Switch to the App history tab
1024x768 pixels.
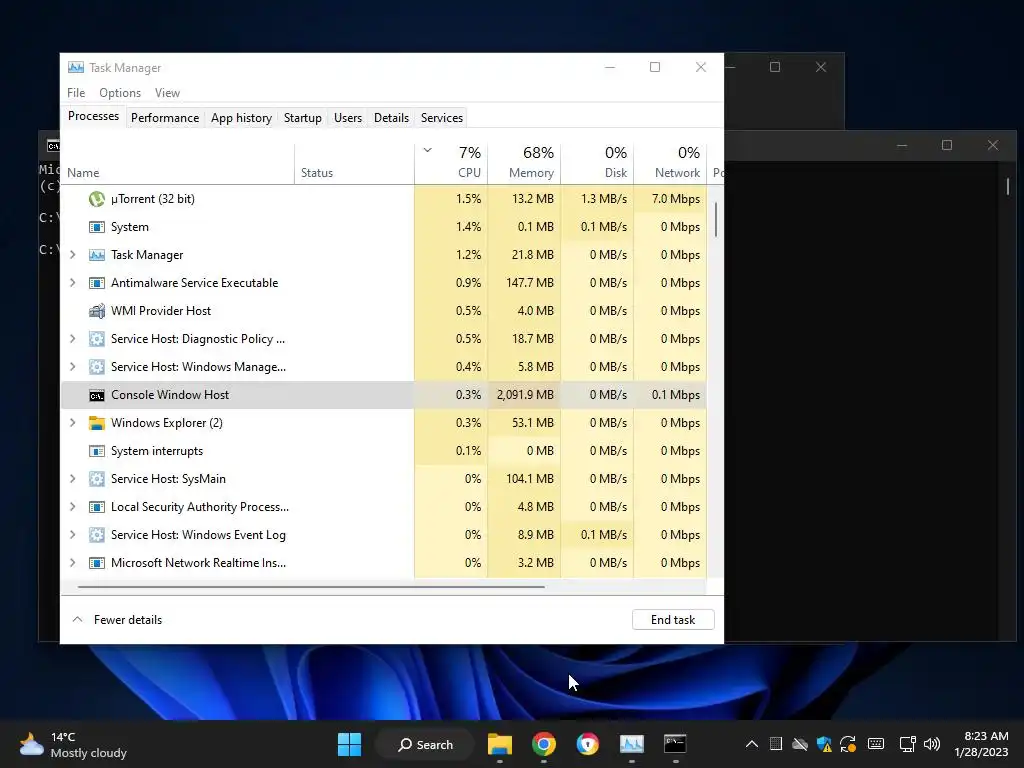tap(241, 118)
